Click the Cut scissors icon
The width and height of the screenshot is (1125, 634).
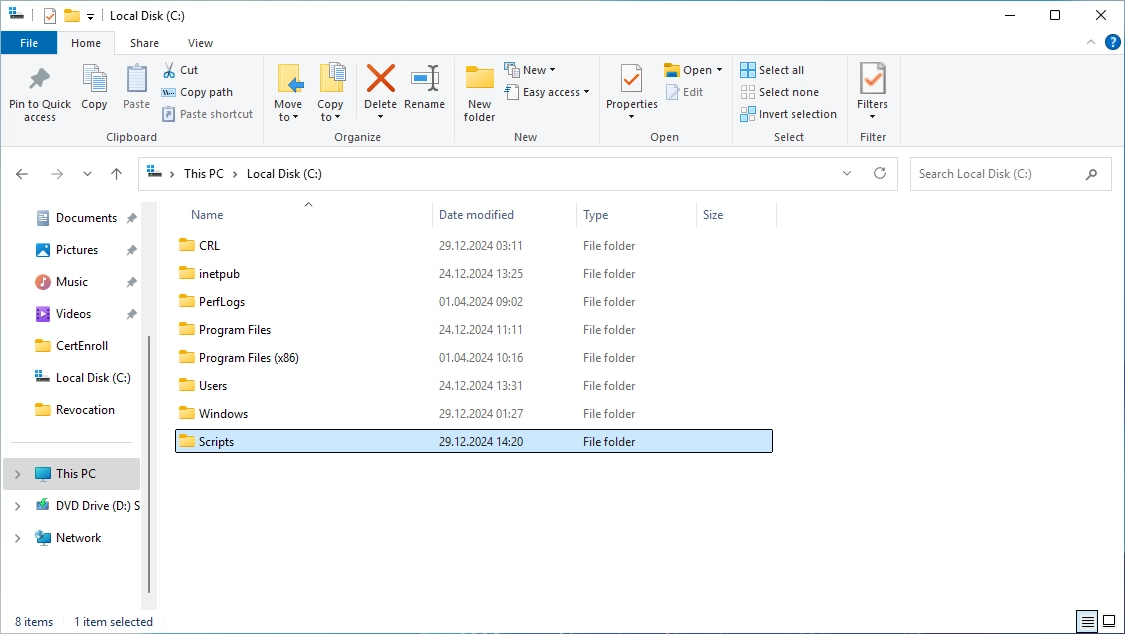click(x=169, y=70)
